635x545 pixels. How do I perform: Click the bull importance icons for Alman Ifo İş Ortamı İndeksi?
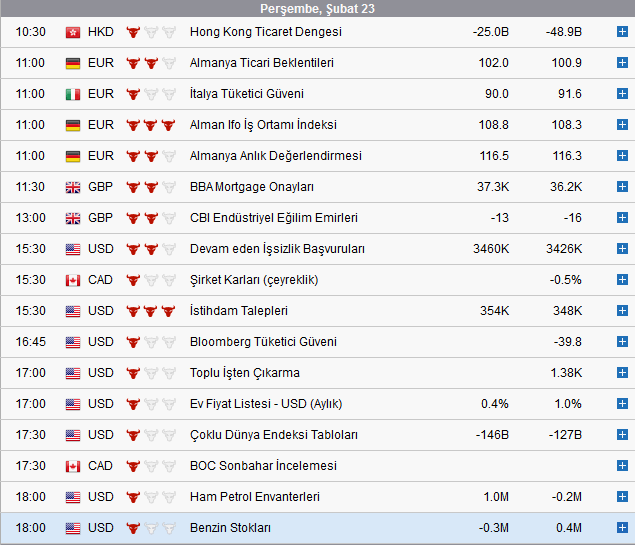(150, 125)
